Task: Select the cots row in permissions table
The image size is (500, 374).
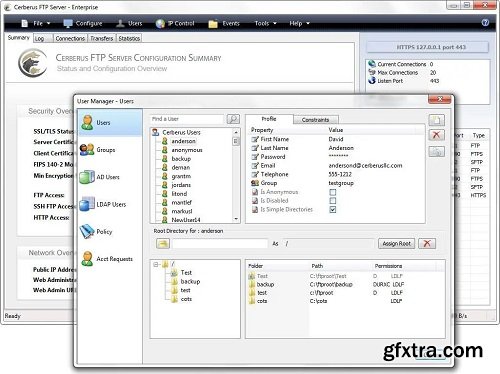Action: [x=345, y=301]
